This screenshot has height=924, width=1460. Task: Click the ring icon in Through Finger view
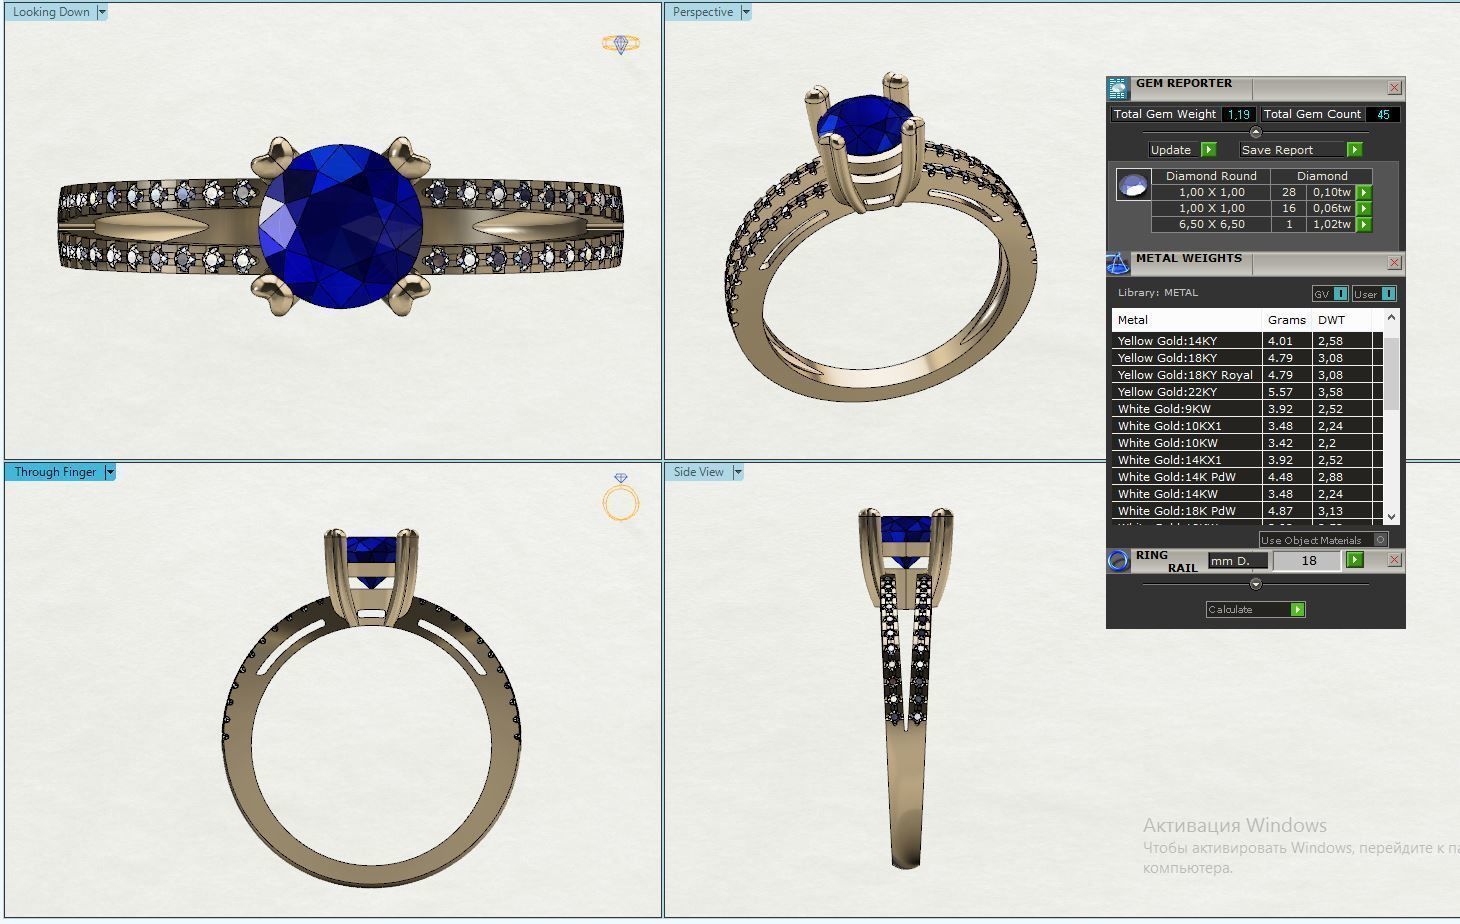tap(620, 497)
